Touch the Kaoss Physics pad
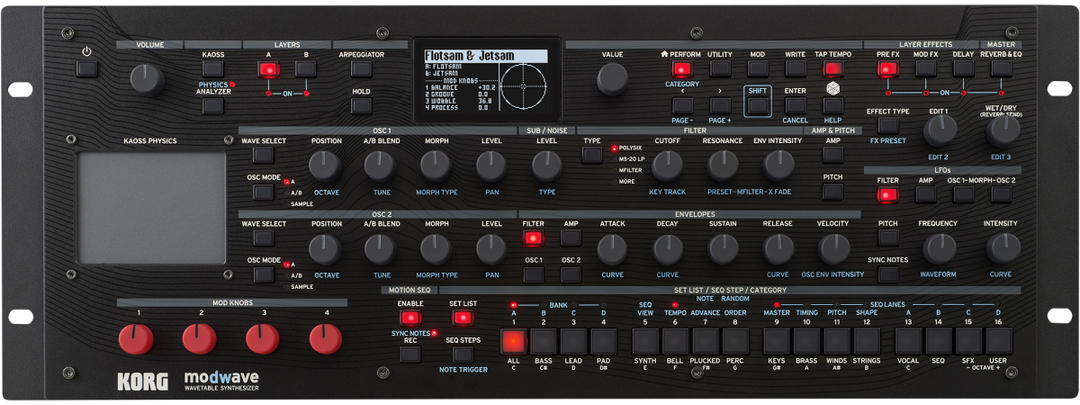The width and height of the screenshot is (1080, 405). pyautogui.click(x=152, y=208)
